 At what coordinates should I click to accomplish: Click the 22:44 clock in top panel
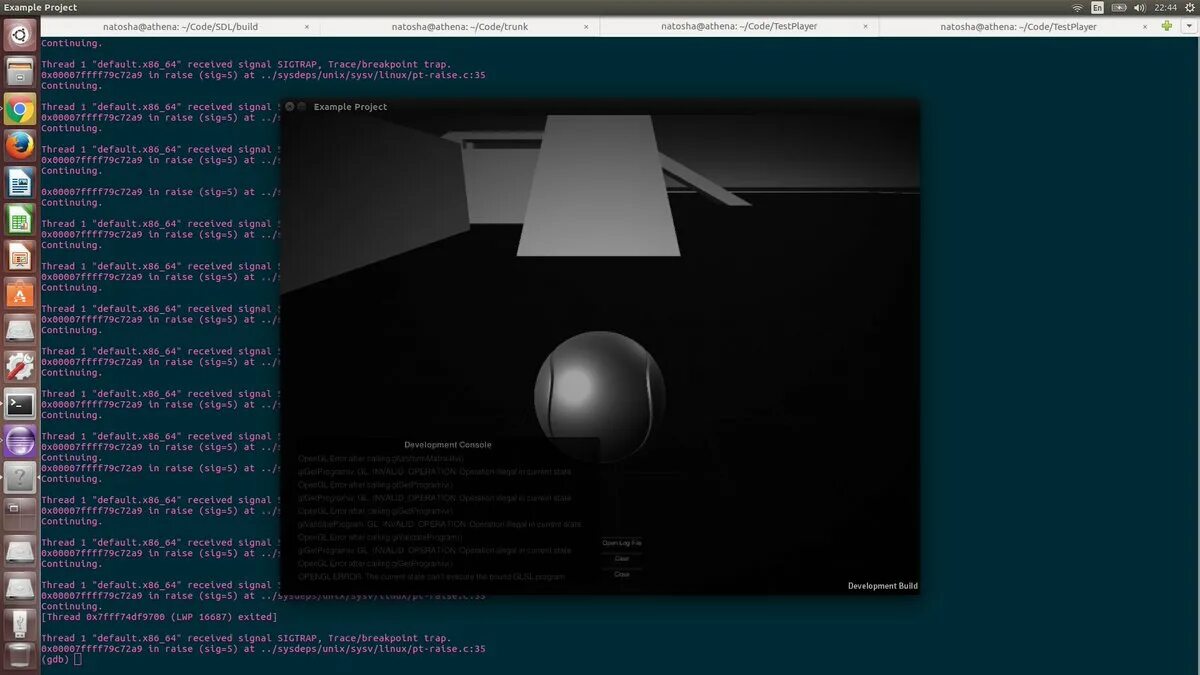(x=1165, y=7)
